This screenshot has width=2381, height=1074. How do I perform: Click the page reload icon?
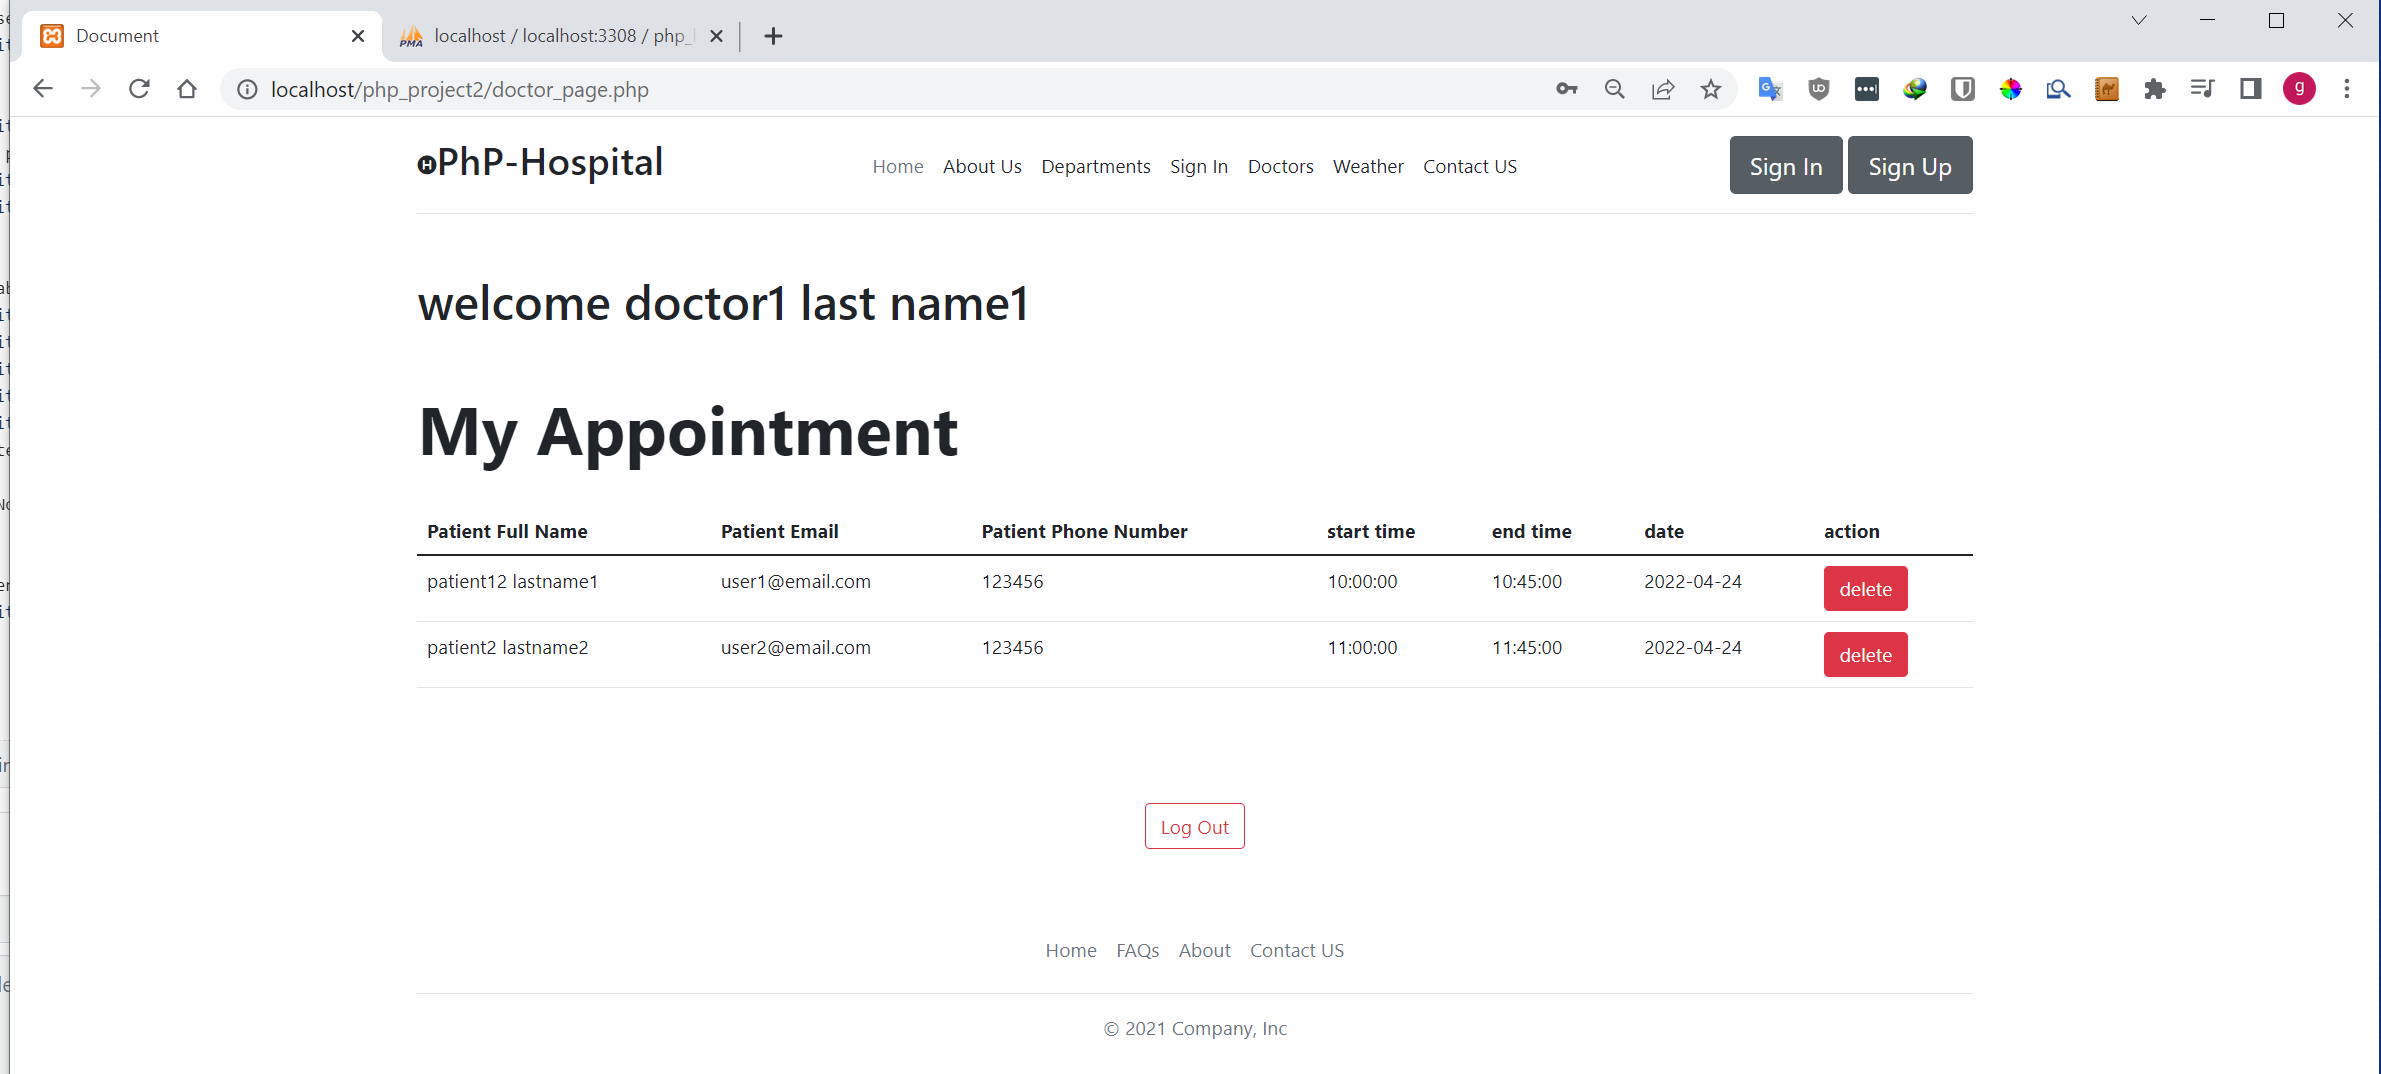pos(139,89)
